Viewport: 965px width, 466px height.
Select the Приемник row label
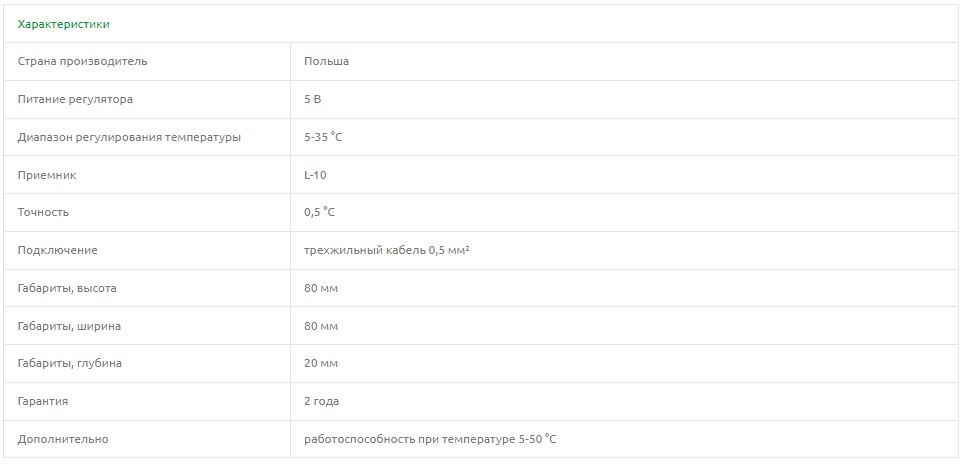[x=47, y=175]
